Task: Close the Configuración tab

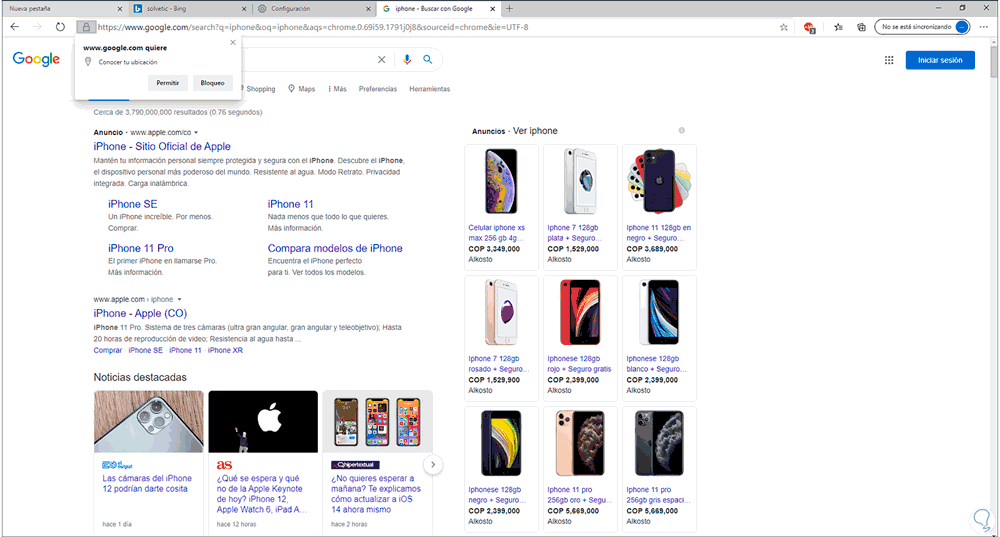Action: pos(368,9)
